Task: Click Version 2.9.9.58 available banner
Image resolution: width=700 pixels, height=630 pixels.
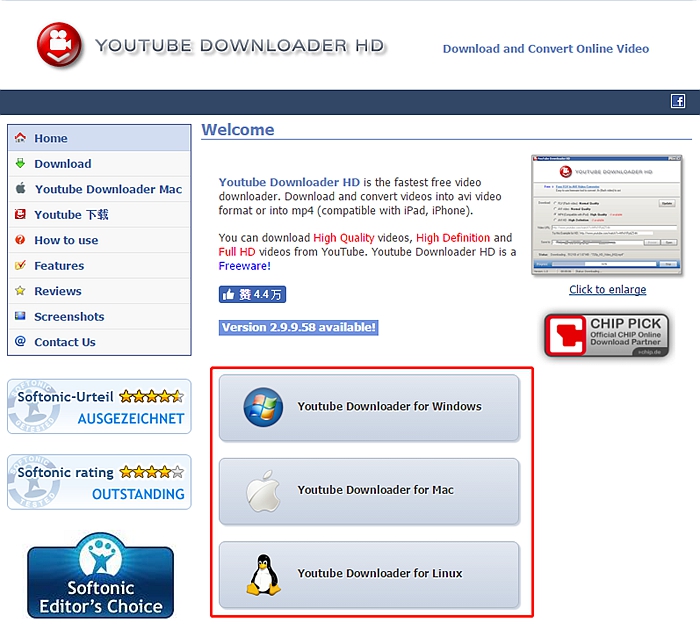Action: 298,327
